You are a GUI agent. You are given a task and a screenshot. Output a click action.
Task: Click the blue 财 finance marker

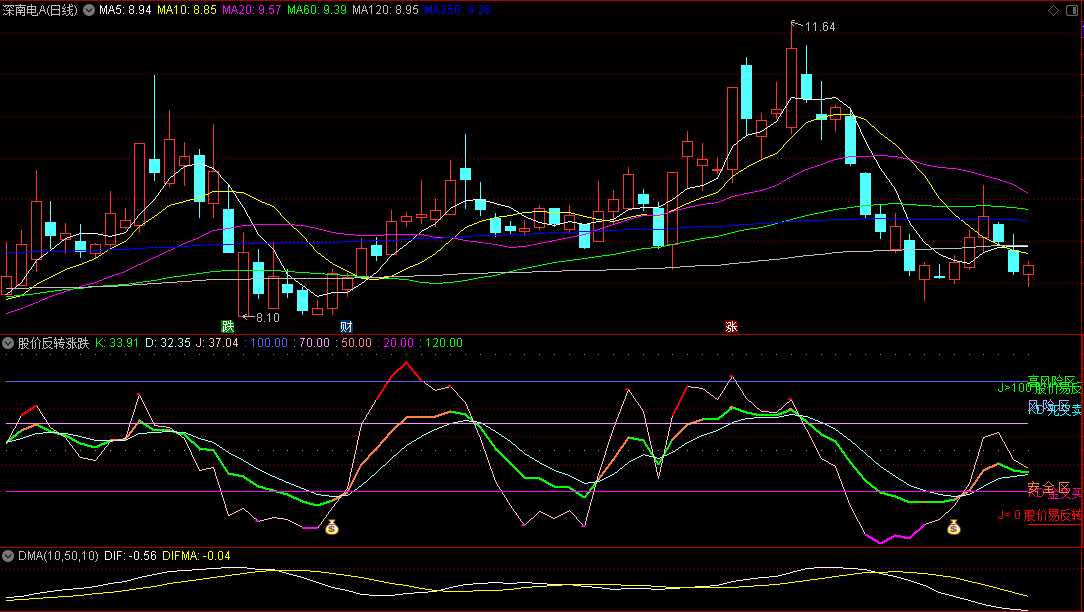pyautogui.click(x=346, y=326)
